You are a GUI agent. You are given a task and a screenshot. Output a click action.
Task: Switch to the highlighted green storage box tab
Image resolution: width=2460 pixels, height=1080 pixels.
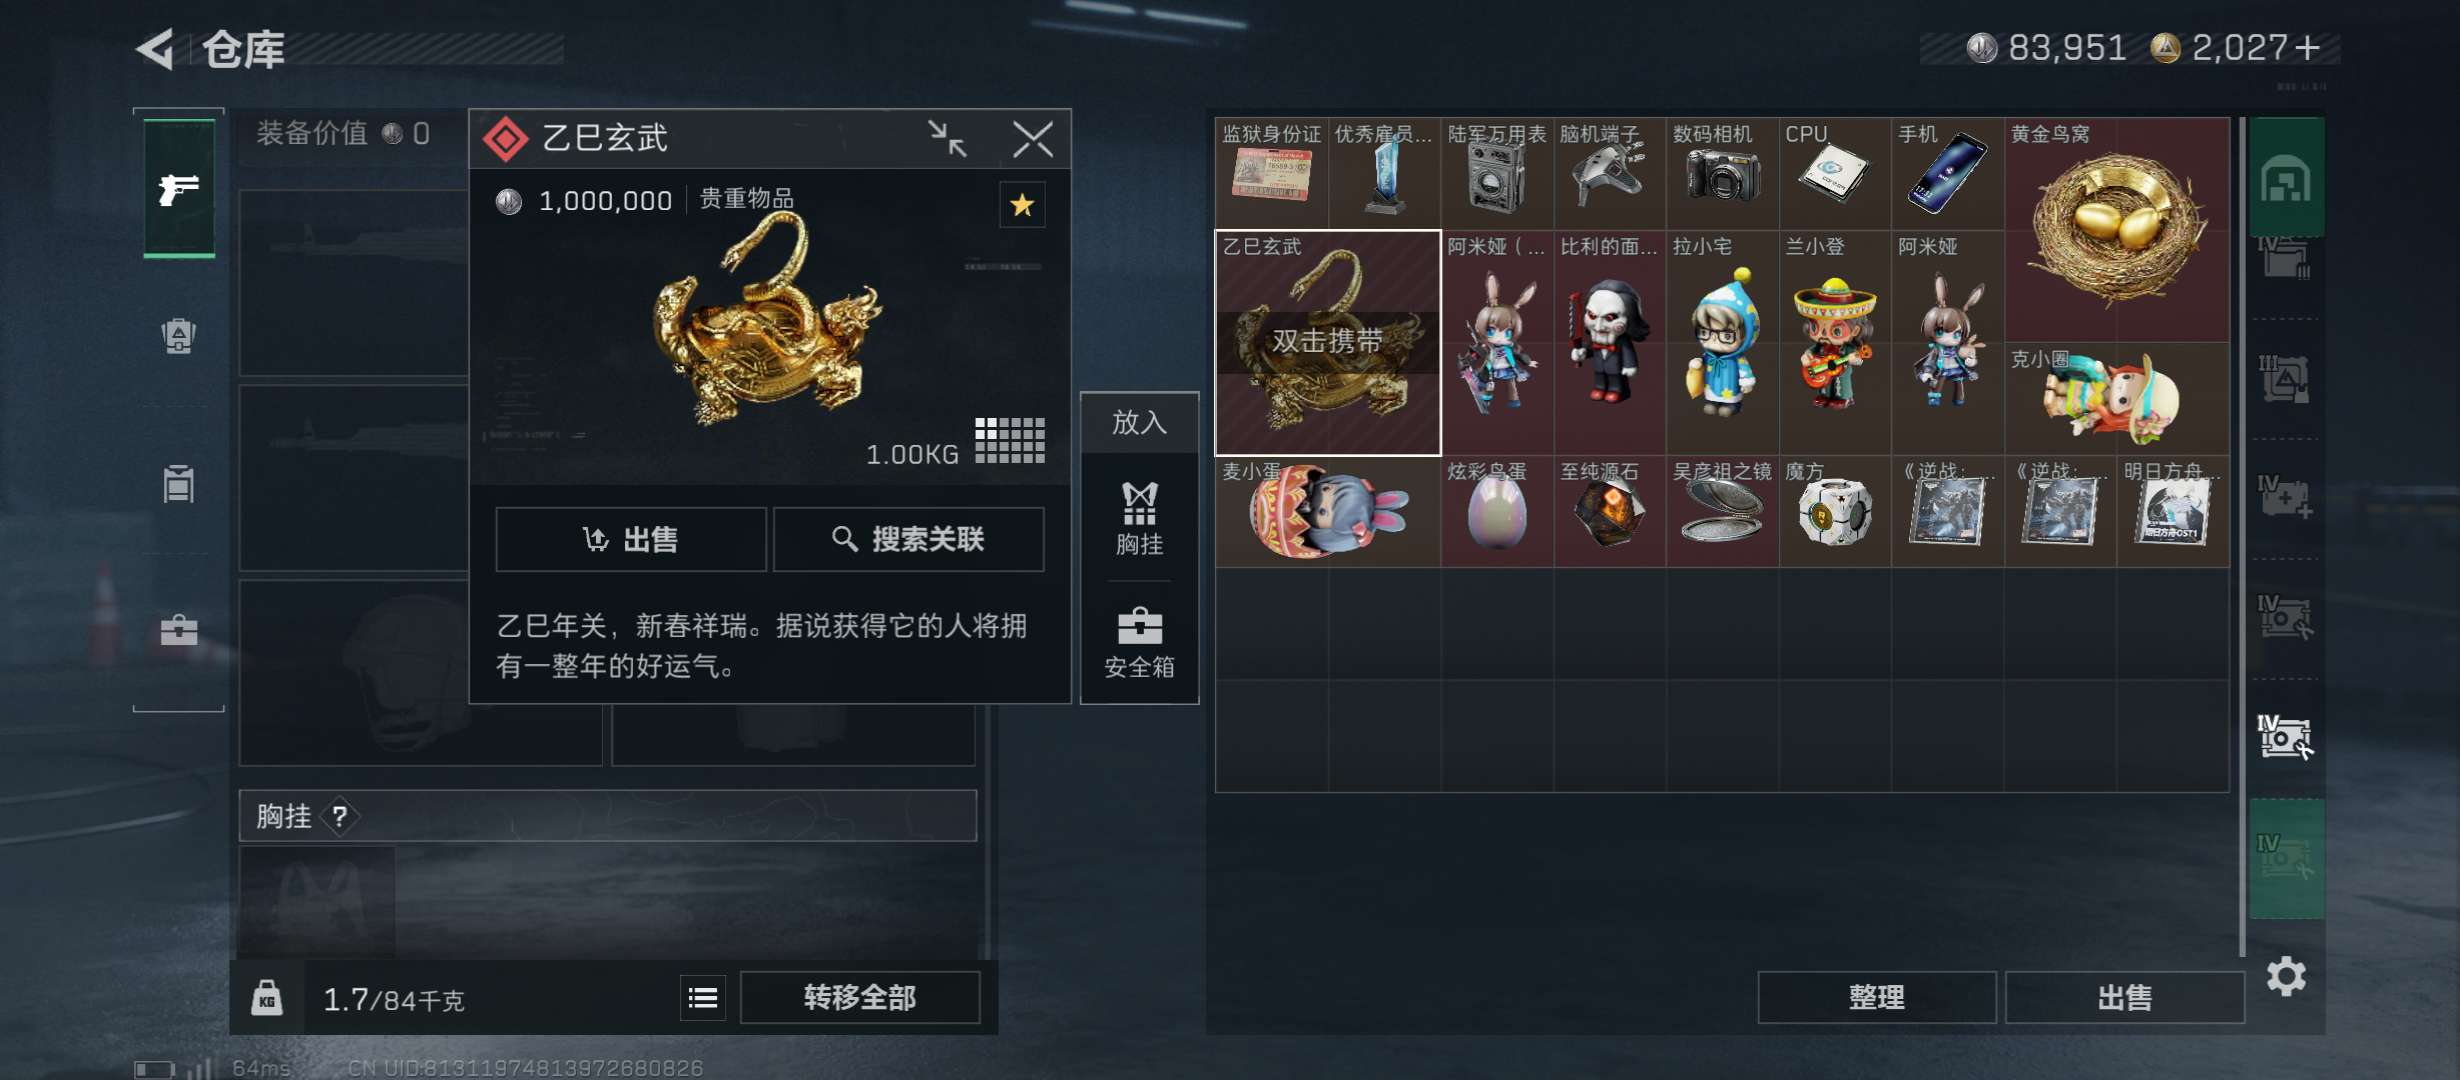tap(2286, 858)
